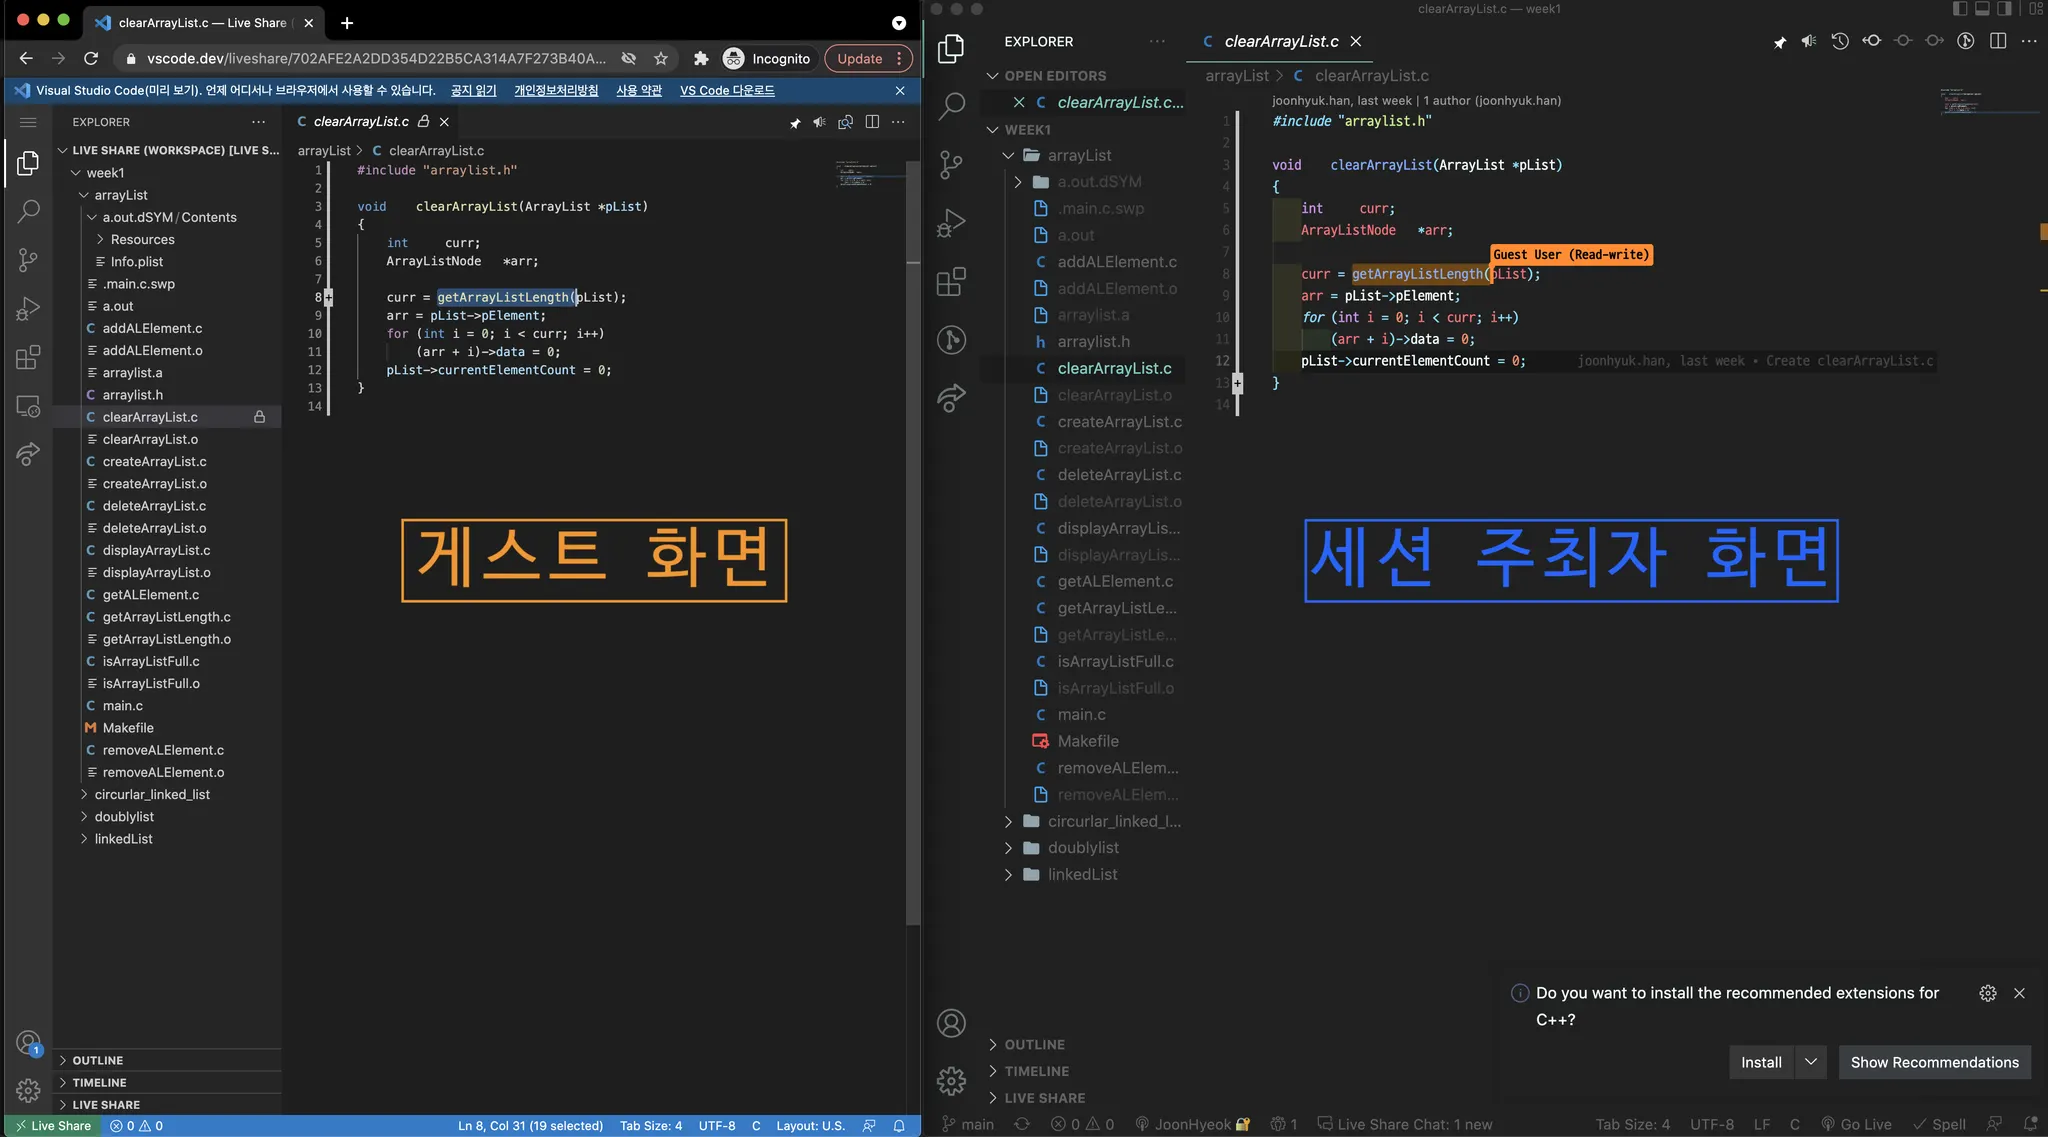
Task: Click the VS Code 다운로드 link
Action: [x=727, y=90]
